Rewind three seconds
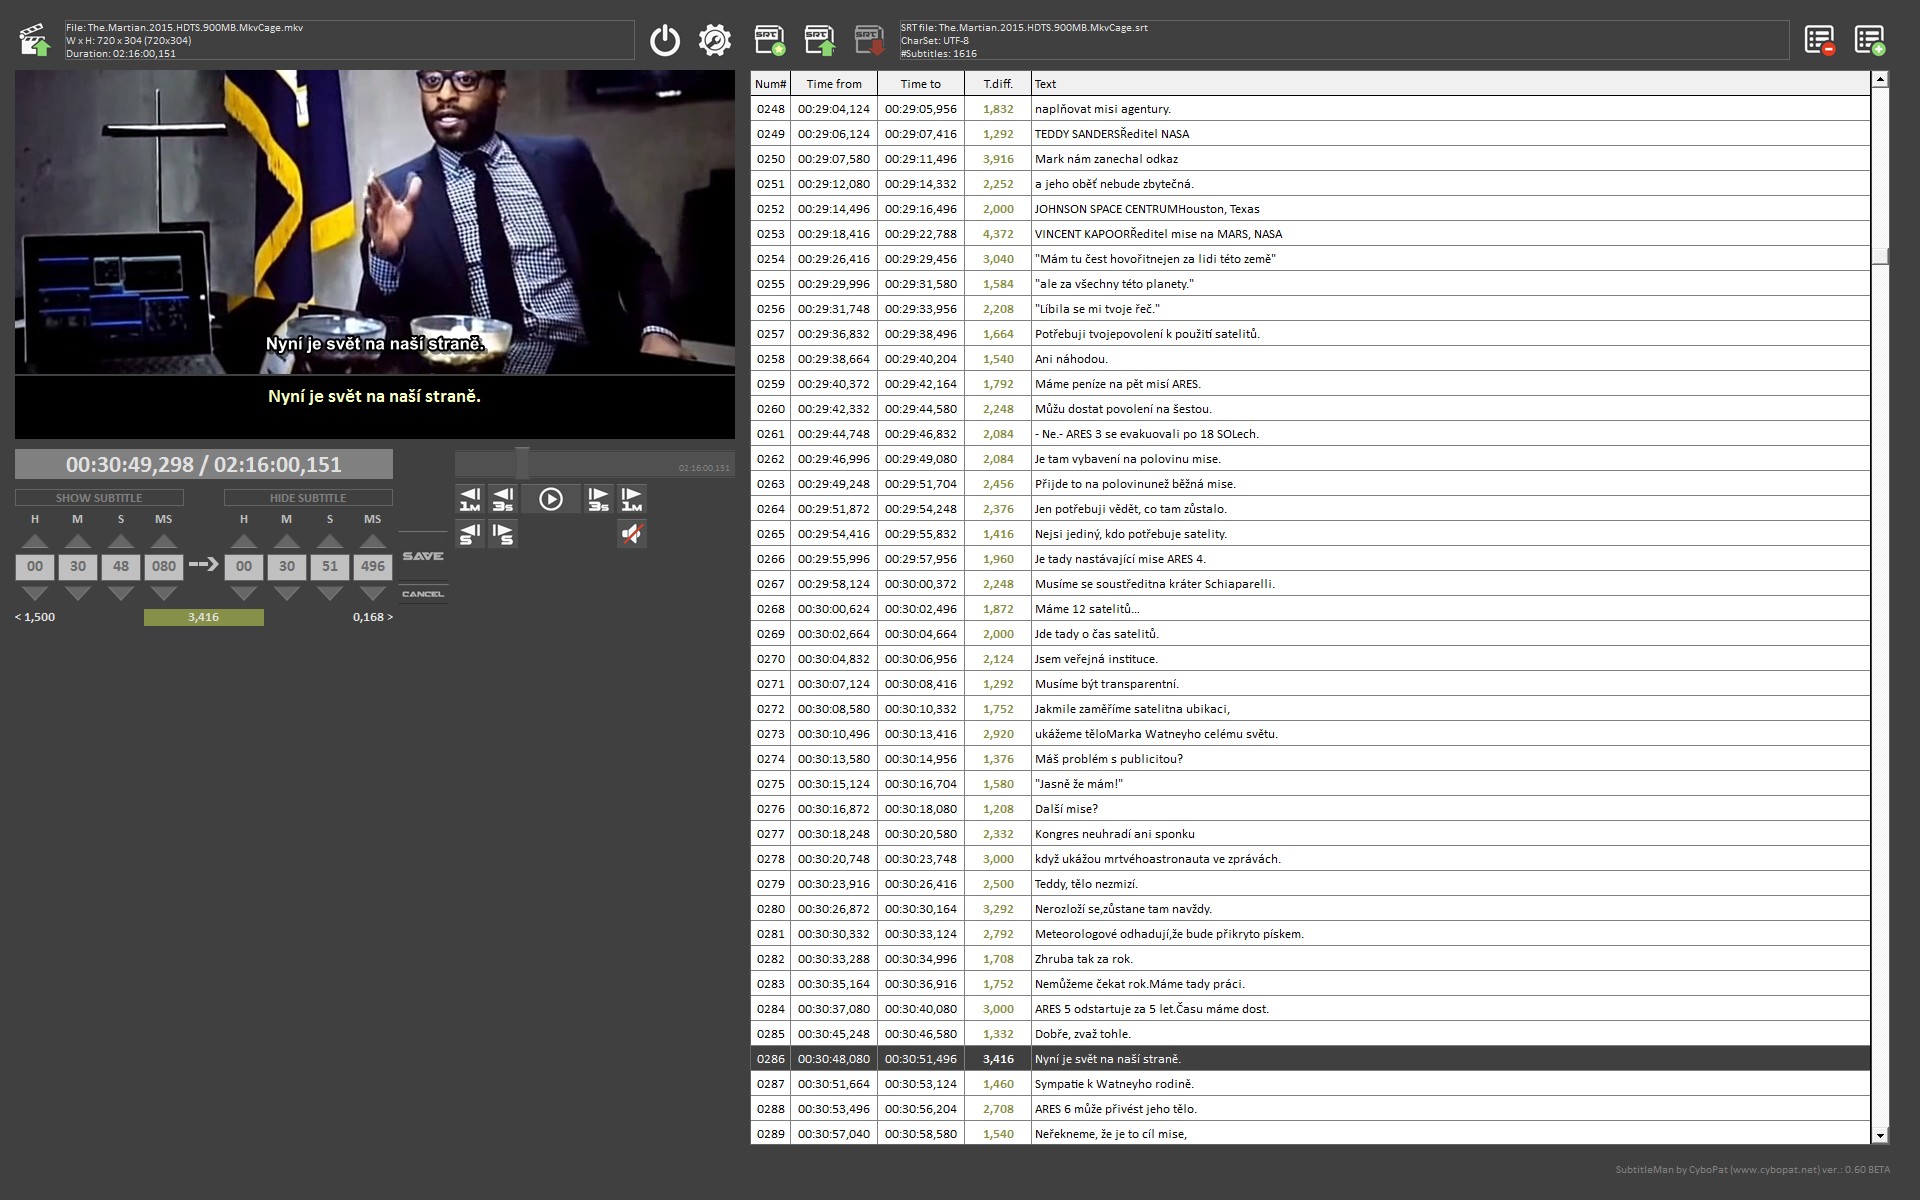This screenshot has height=1200, width=1920. (x=503, y=499)
